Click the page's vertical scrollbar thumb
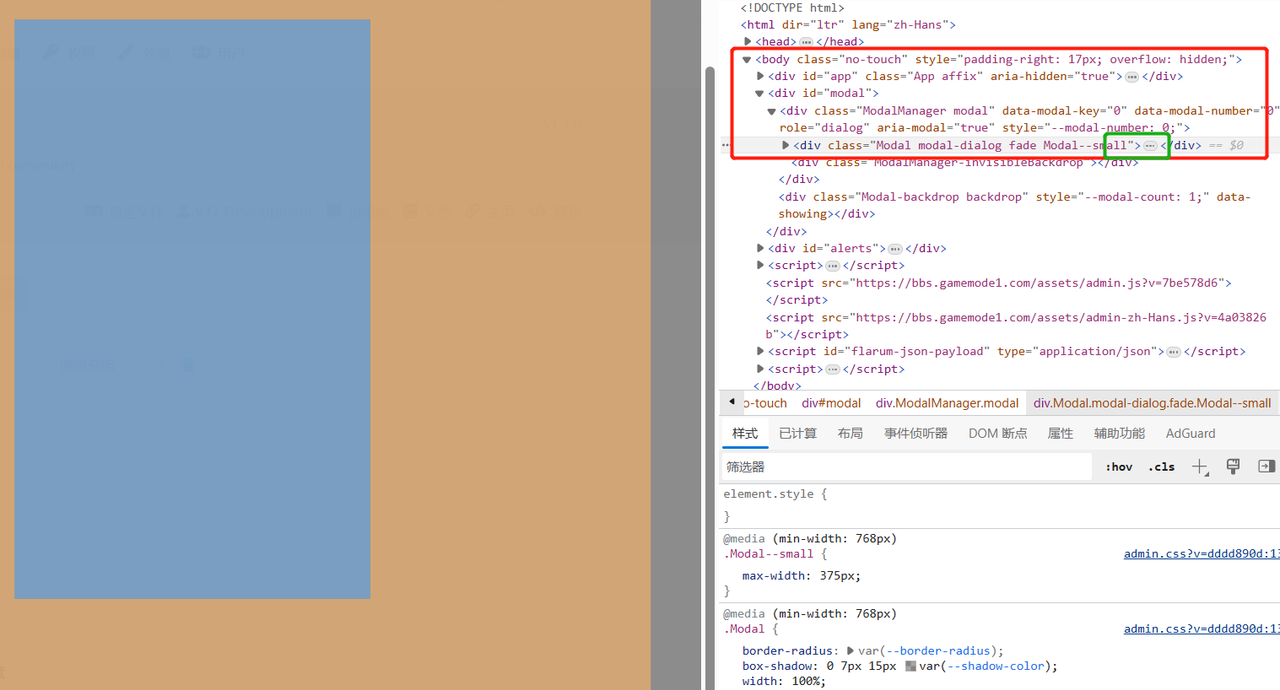The width and height of the screenshot is (1280, 690). click(x=710, y=378)
